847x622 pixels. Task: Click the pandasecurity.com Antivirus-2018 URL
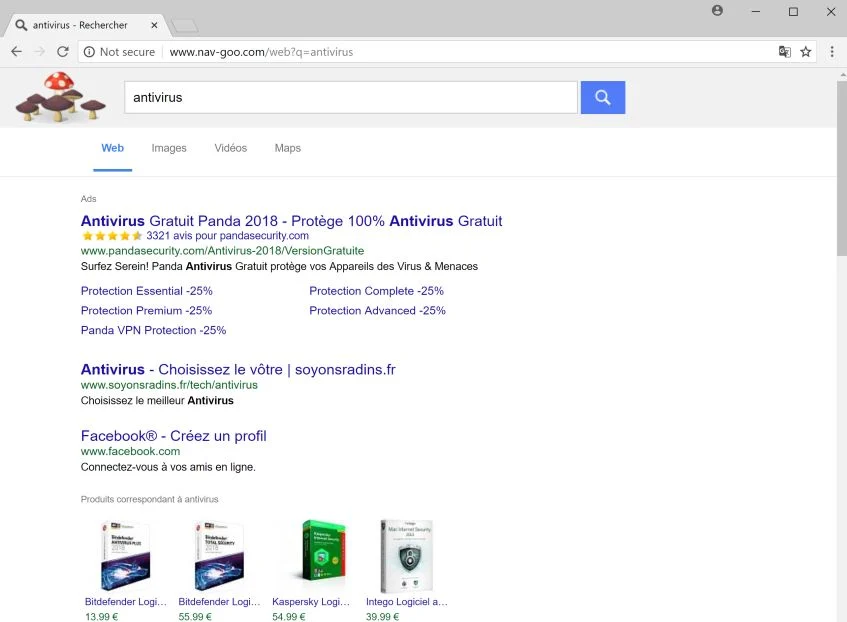coord(223,251)
